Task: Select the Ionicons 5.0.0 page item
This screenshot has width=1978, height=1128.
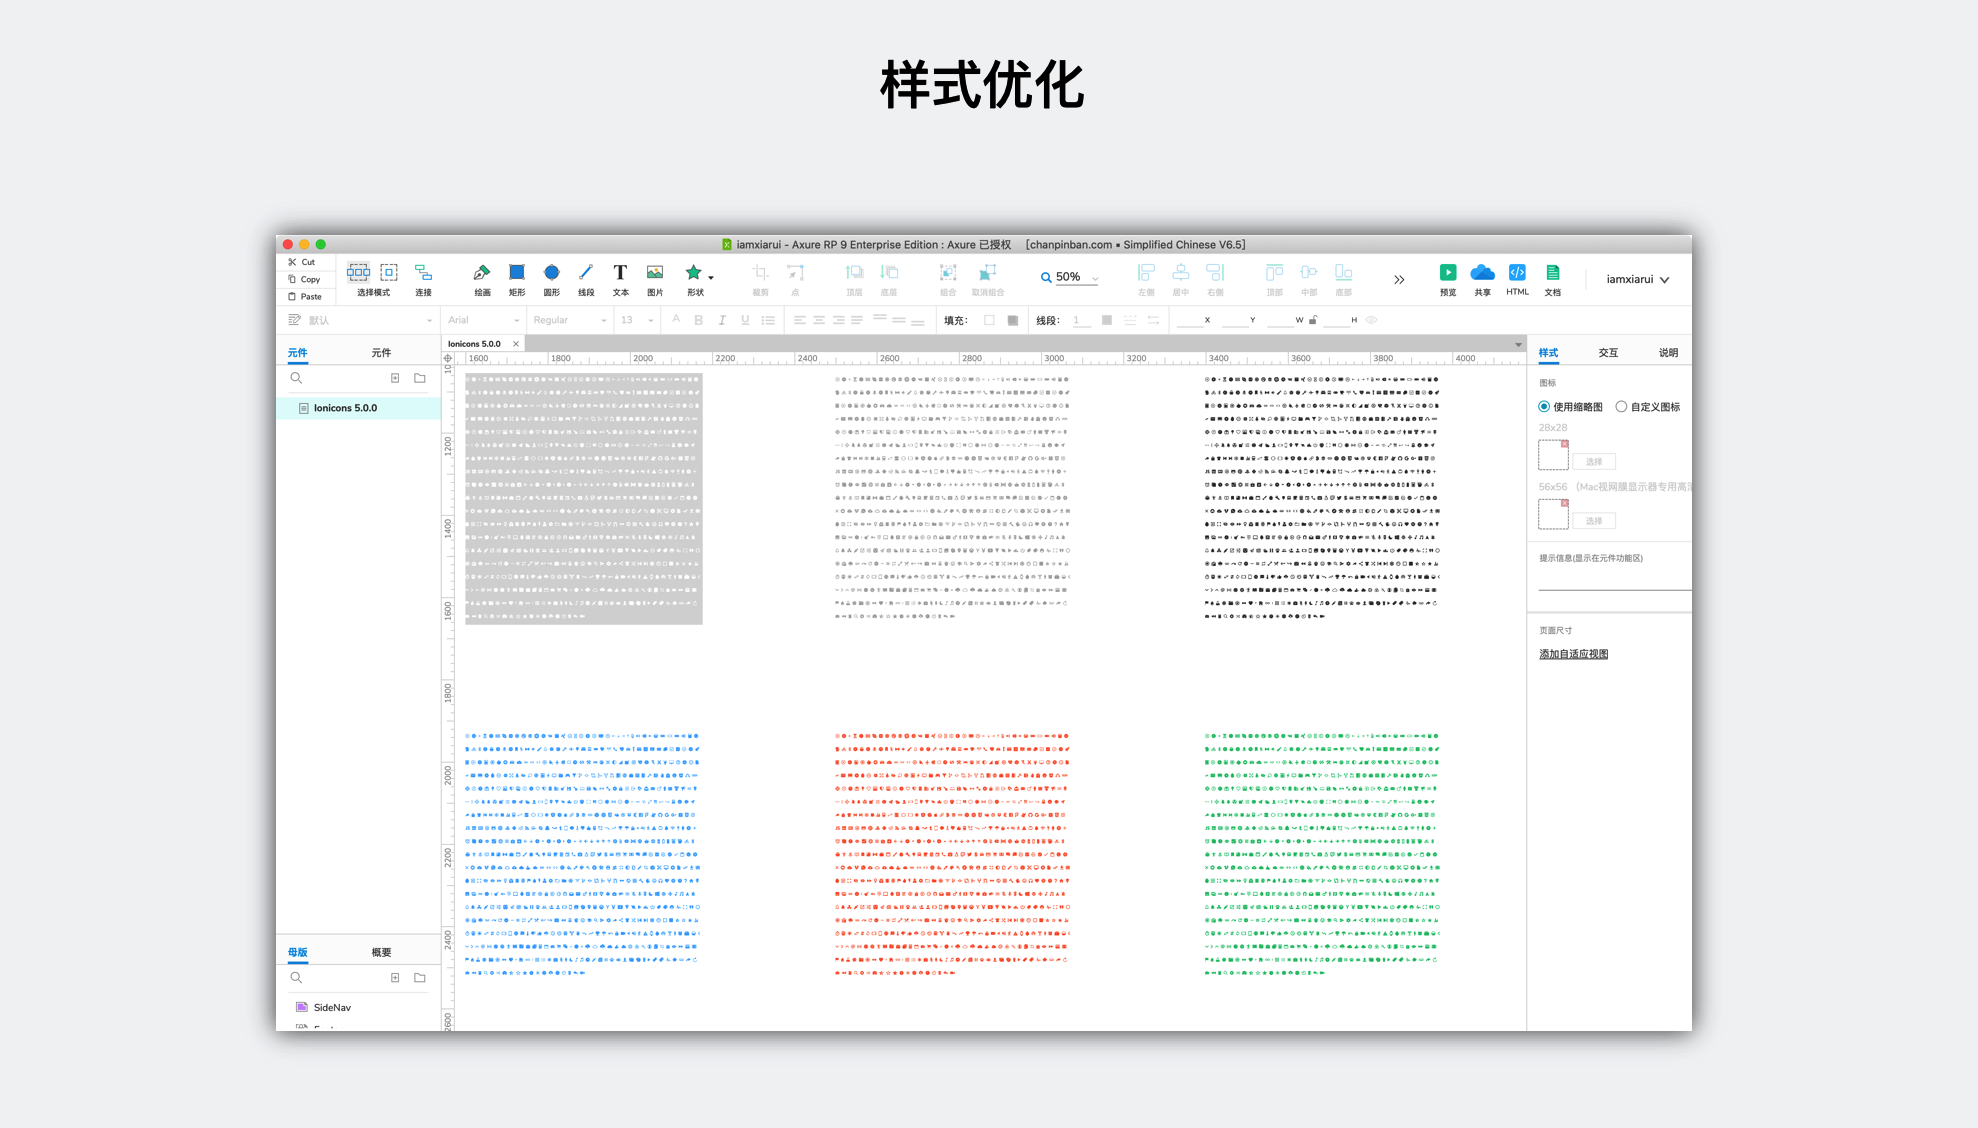Action: pyautogui.click(x=345, y=408)
